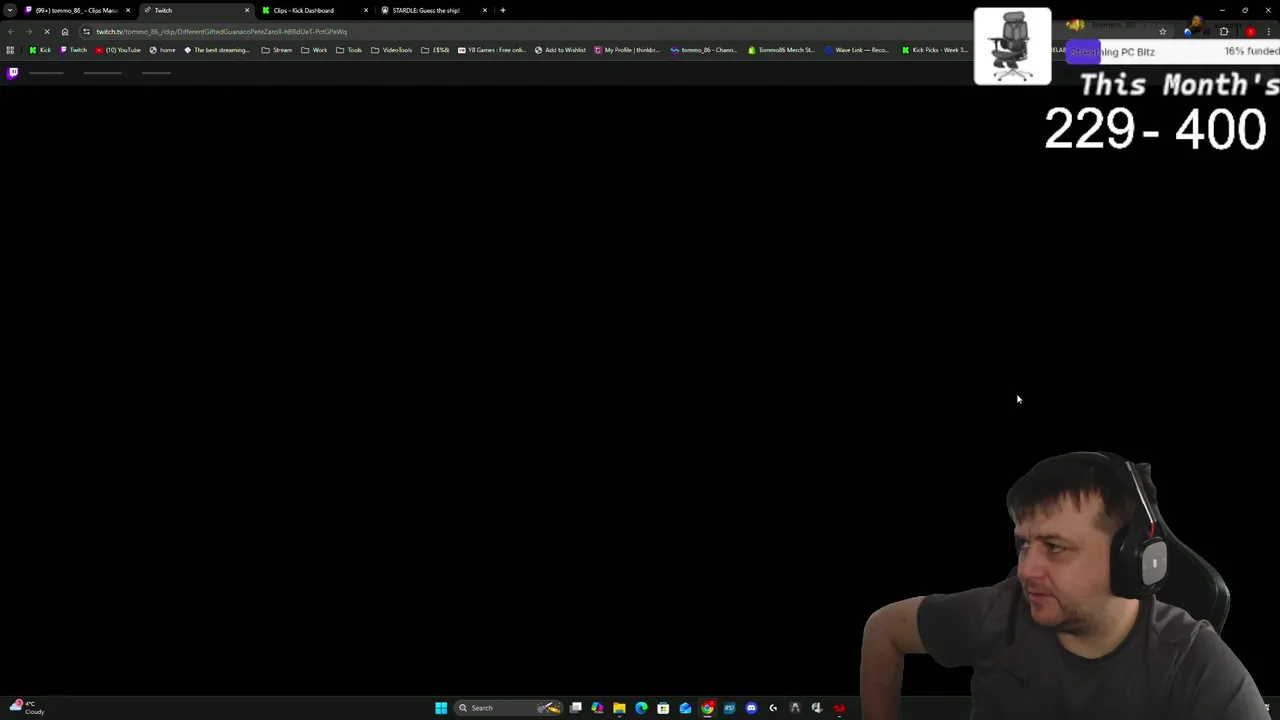View site information icon in address bar
Screen dimensions: 1280x720
click(x=86, y=31)
